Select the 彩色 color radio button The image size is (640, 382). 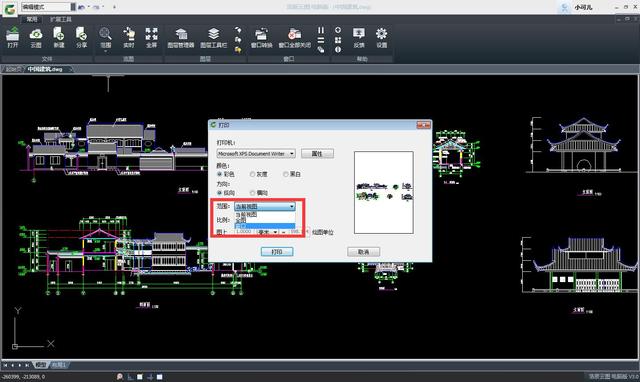pyautogui.click(x=220, y=174)
